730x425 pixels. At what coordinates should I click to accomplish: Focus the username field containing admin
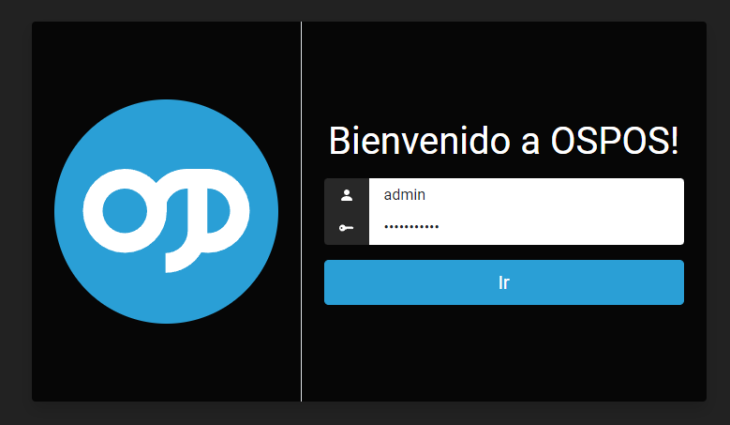(526, 195)
